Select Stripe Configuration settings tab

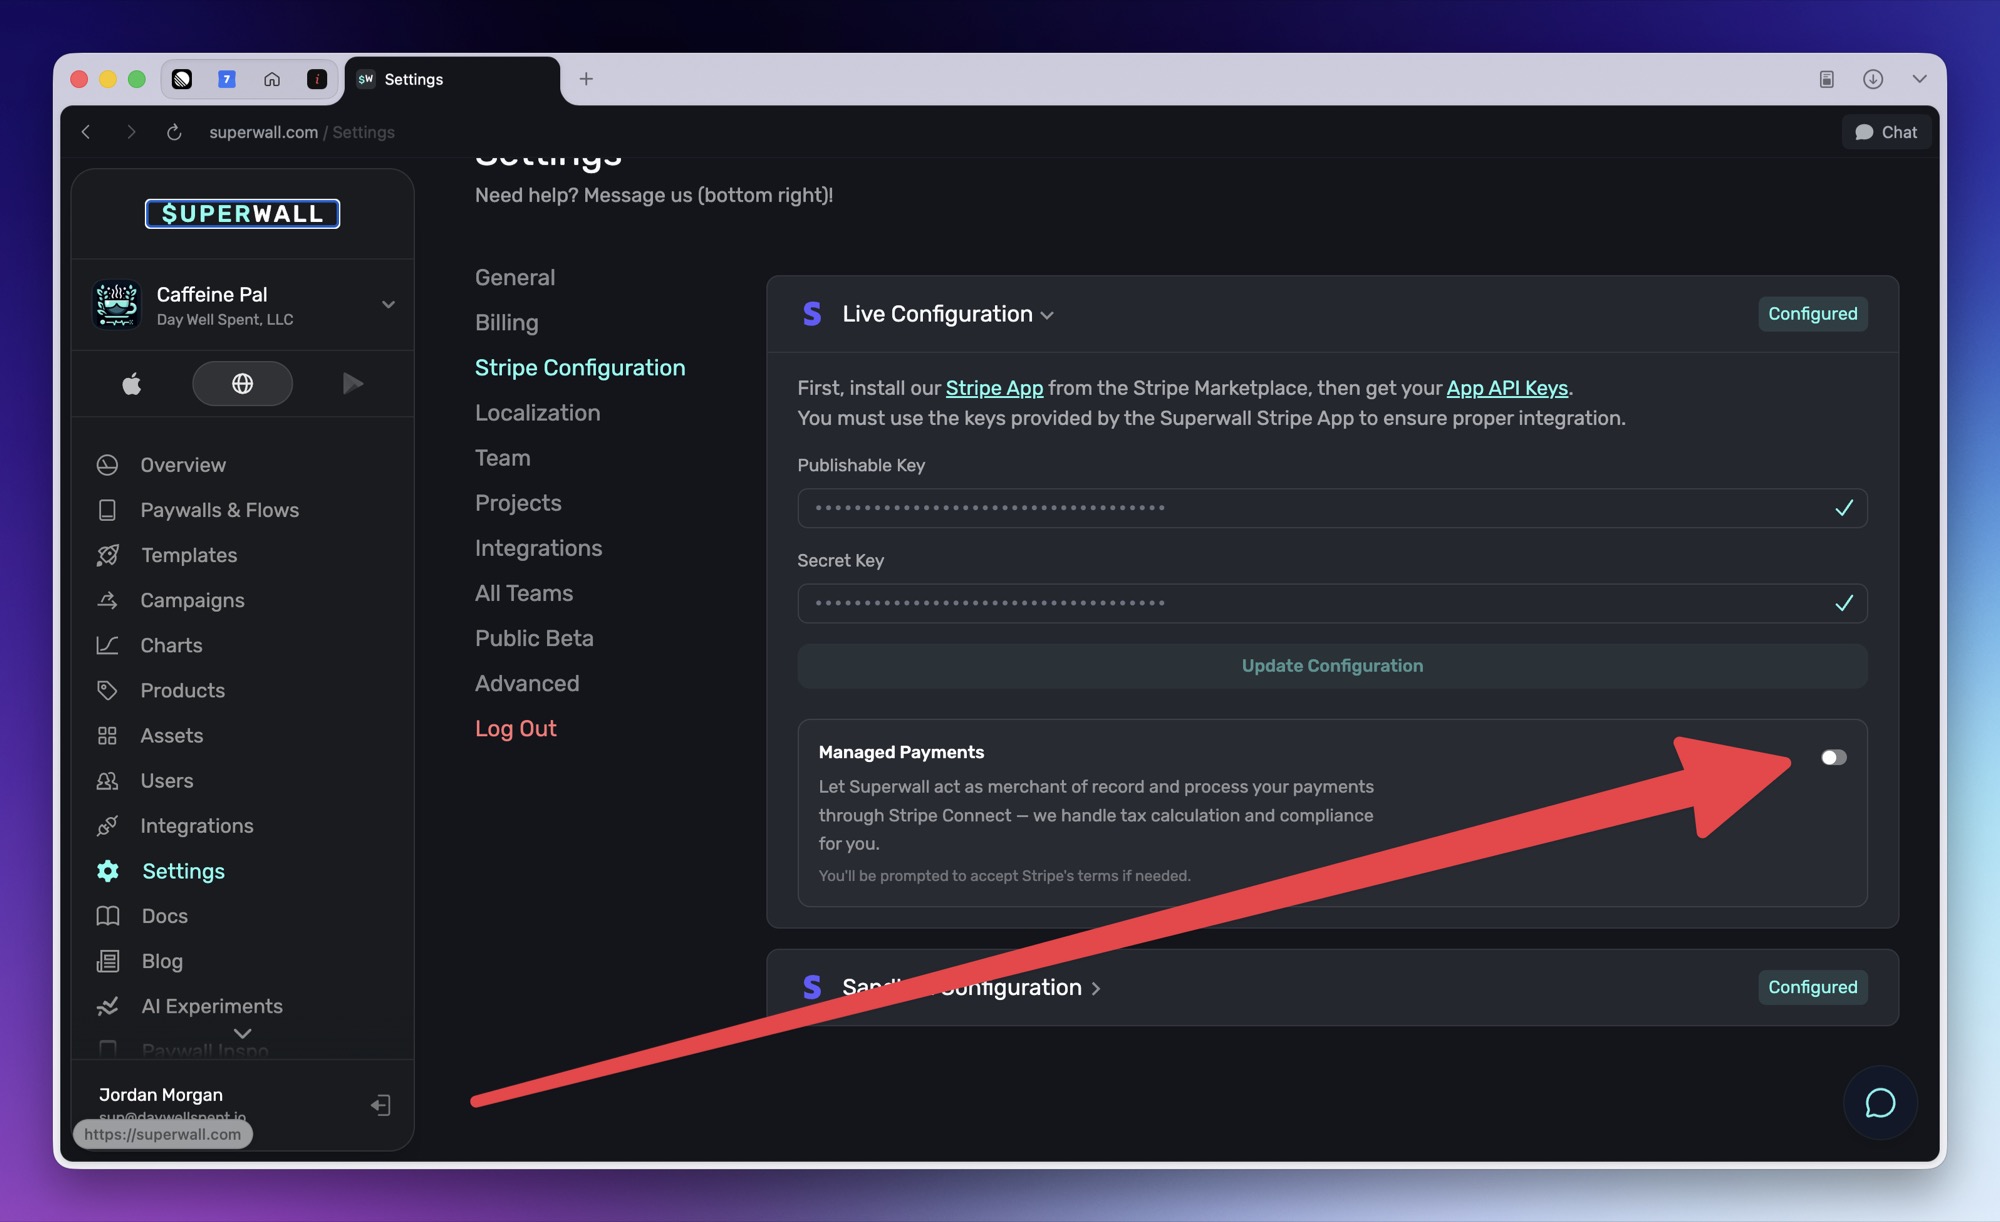[580, 368]
